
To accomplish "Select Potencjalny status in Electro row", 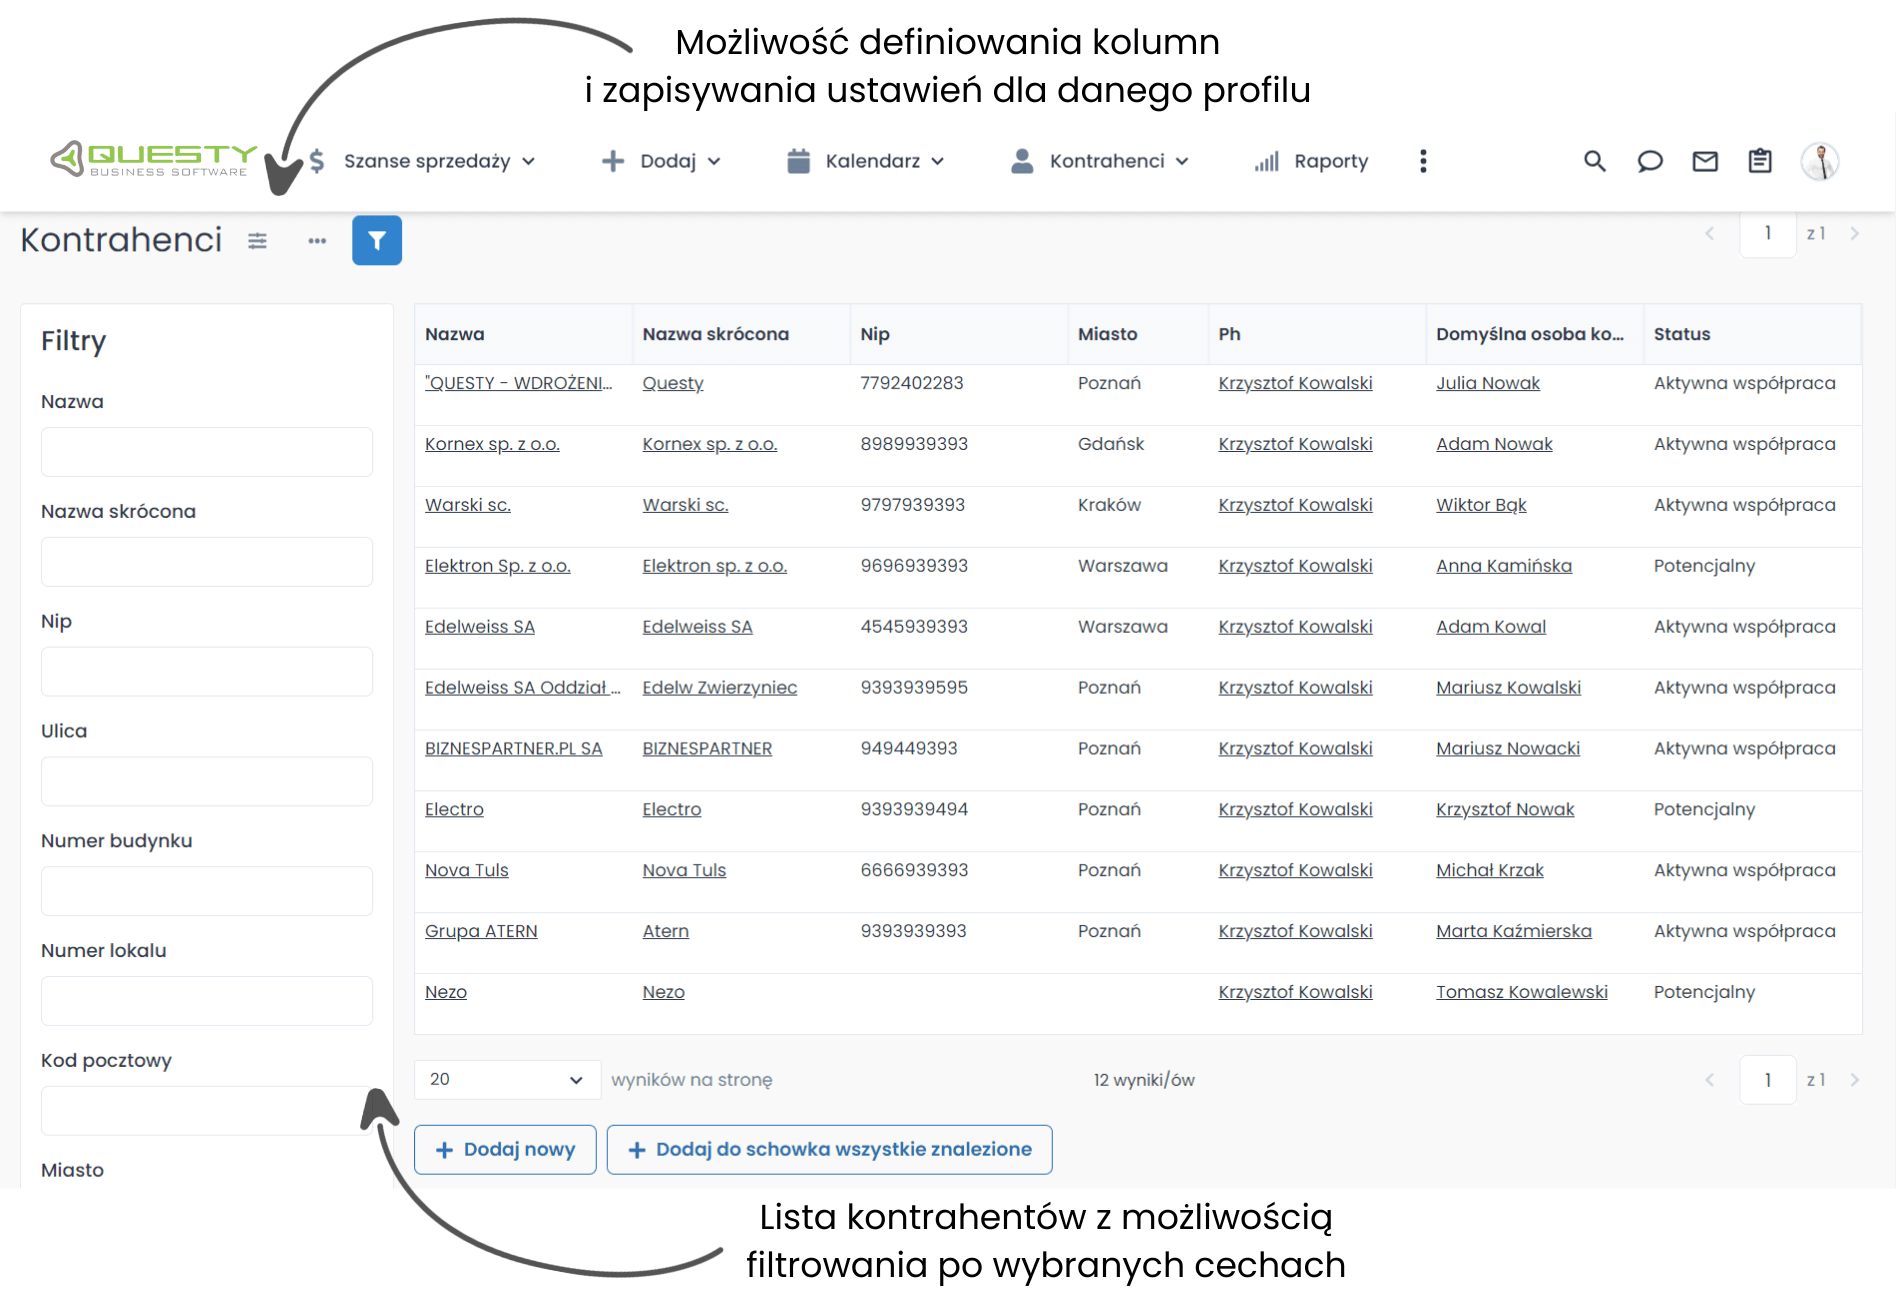I will coord(1704,810).
